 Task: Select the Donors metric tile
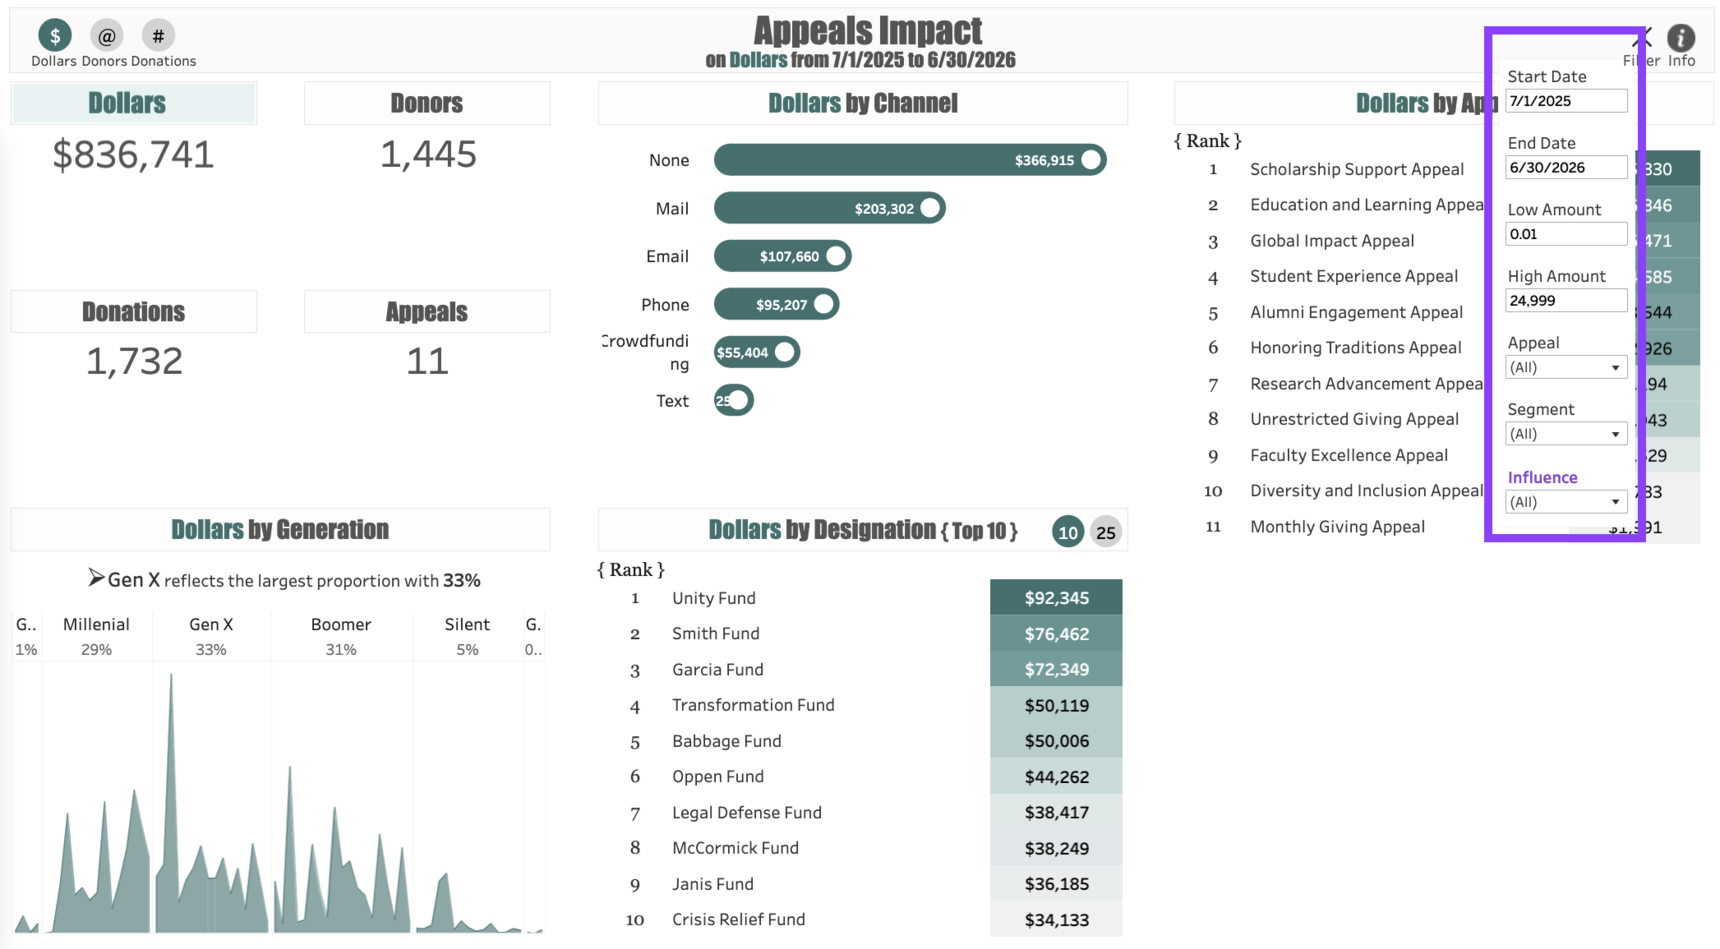tap(427, 104)
